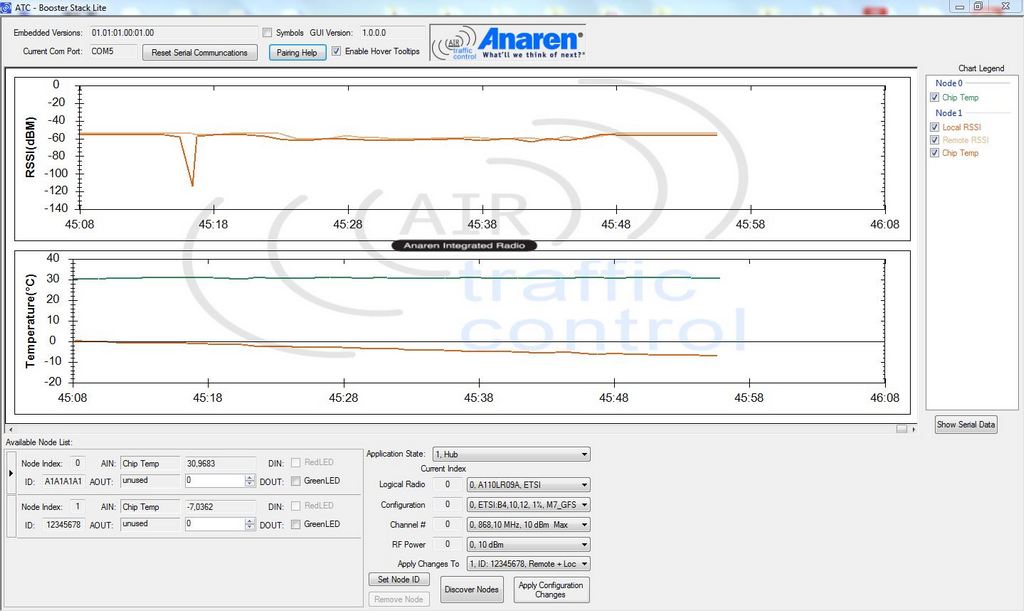
Task: Enable the Symbols checkbox
Action: [266, 33]
